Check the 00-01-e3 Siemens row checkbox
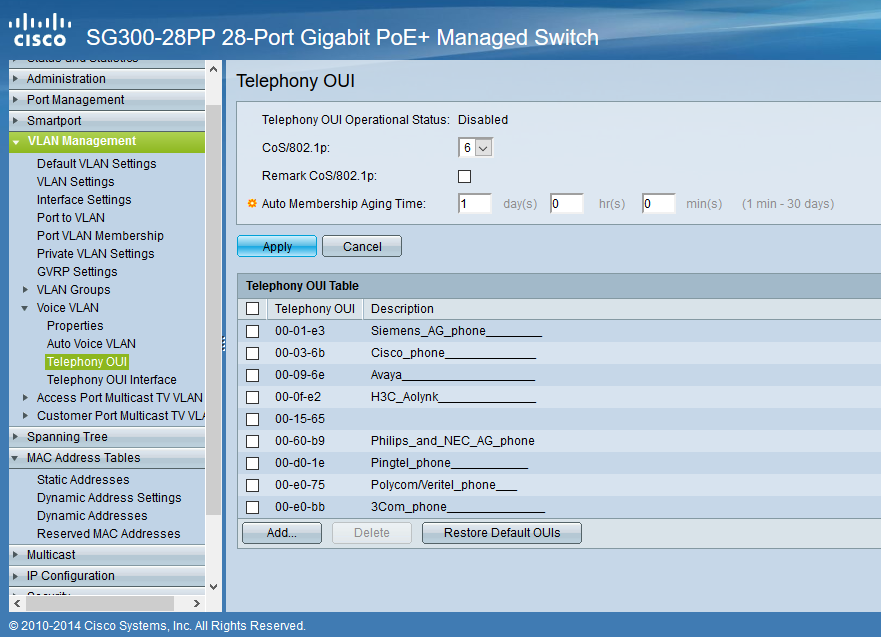This screenshot has width=881, height=637. [x=253, y=331]
